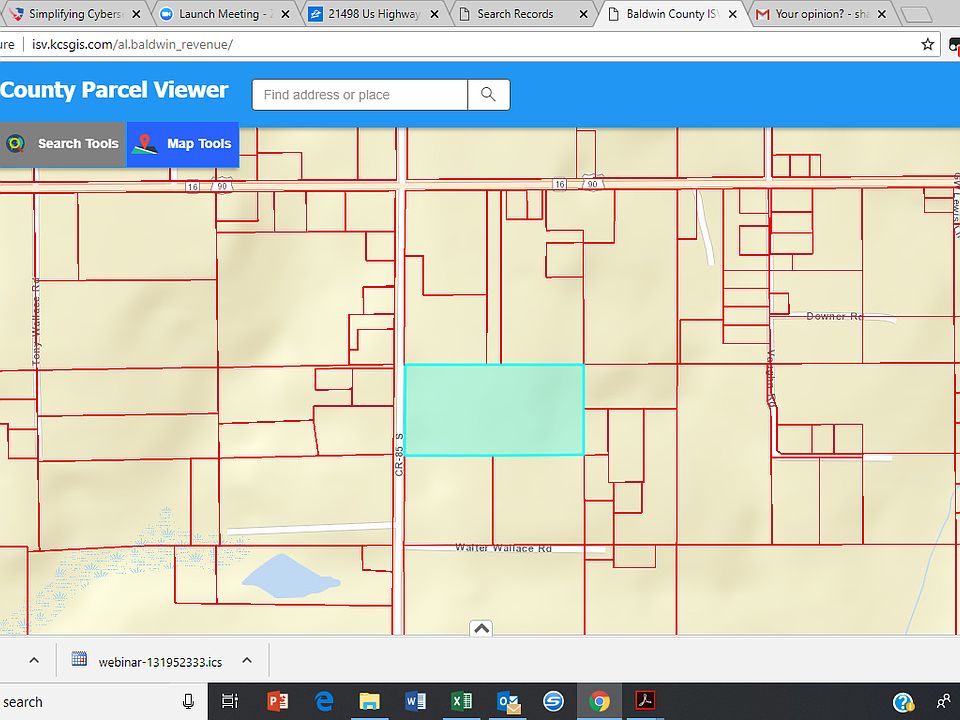Click the Tony Wallace Rd label

click(36, 322)
